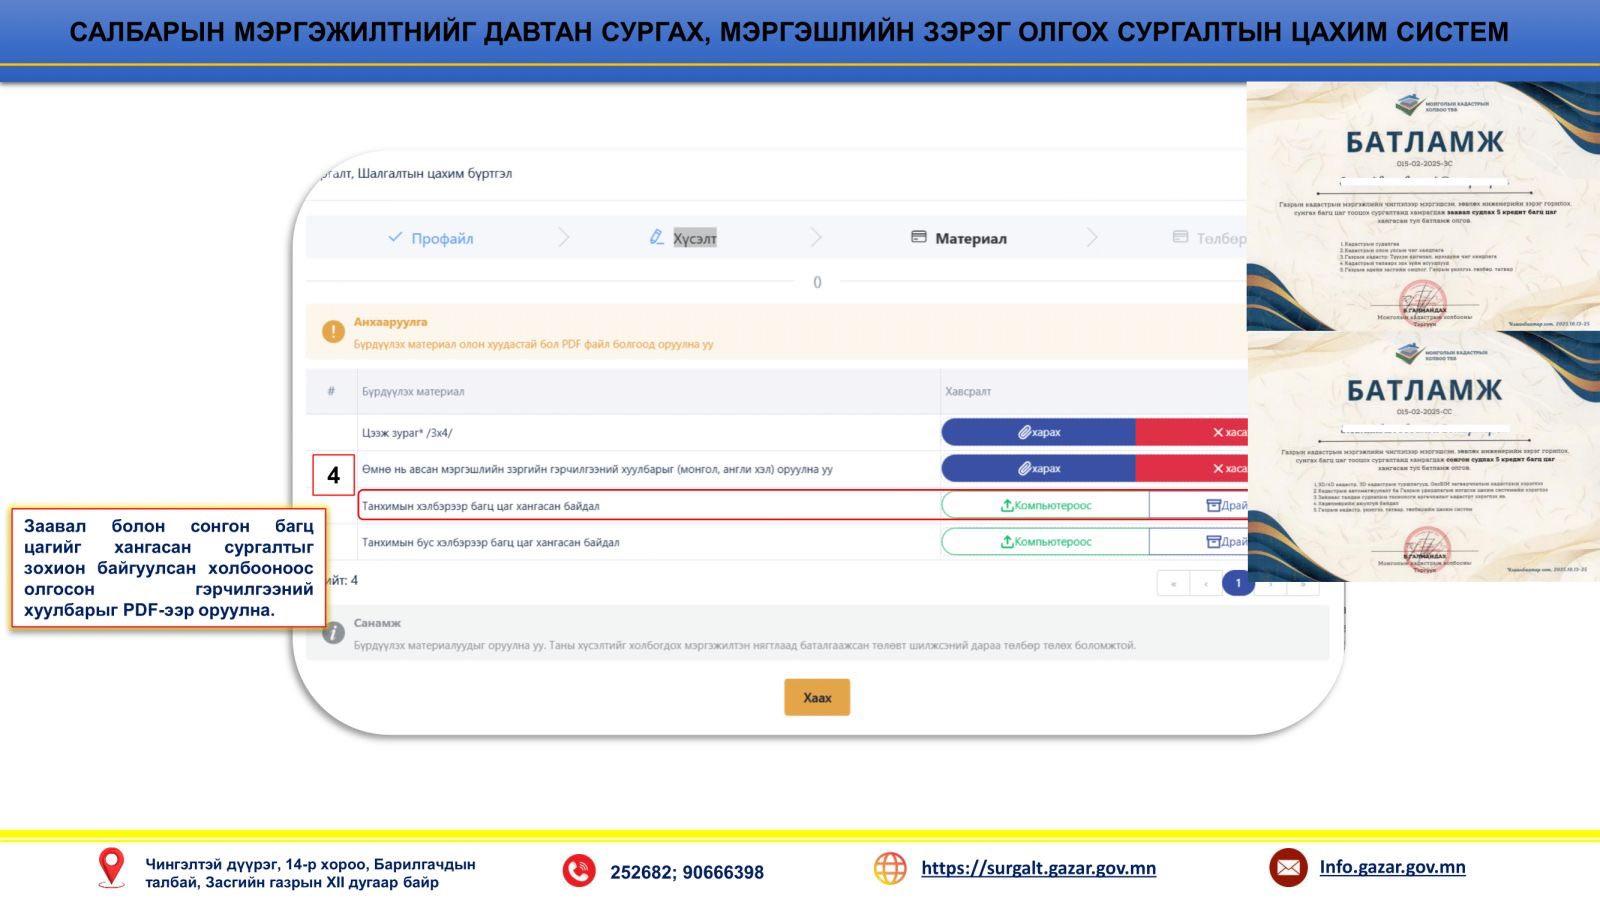Click the upload arrow icon in Танхимын хэлбэрээр row
Screen dimensions: 1600x899
tap(1007, 505)
